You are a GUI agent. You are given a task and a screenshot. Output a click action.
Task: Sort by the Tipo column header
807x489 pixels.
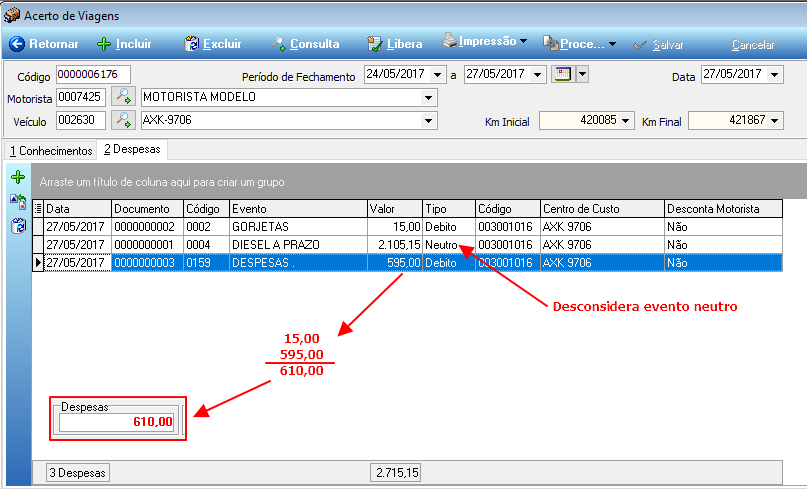pyautogui.click(x=449, y=208)
